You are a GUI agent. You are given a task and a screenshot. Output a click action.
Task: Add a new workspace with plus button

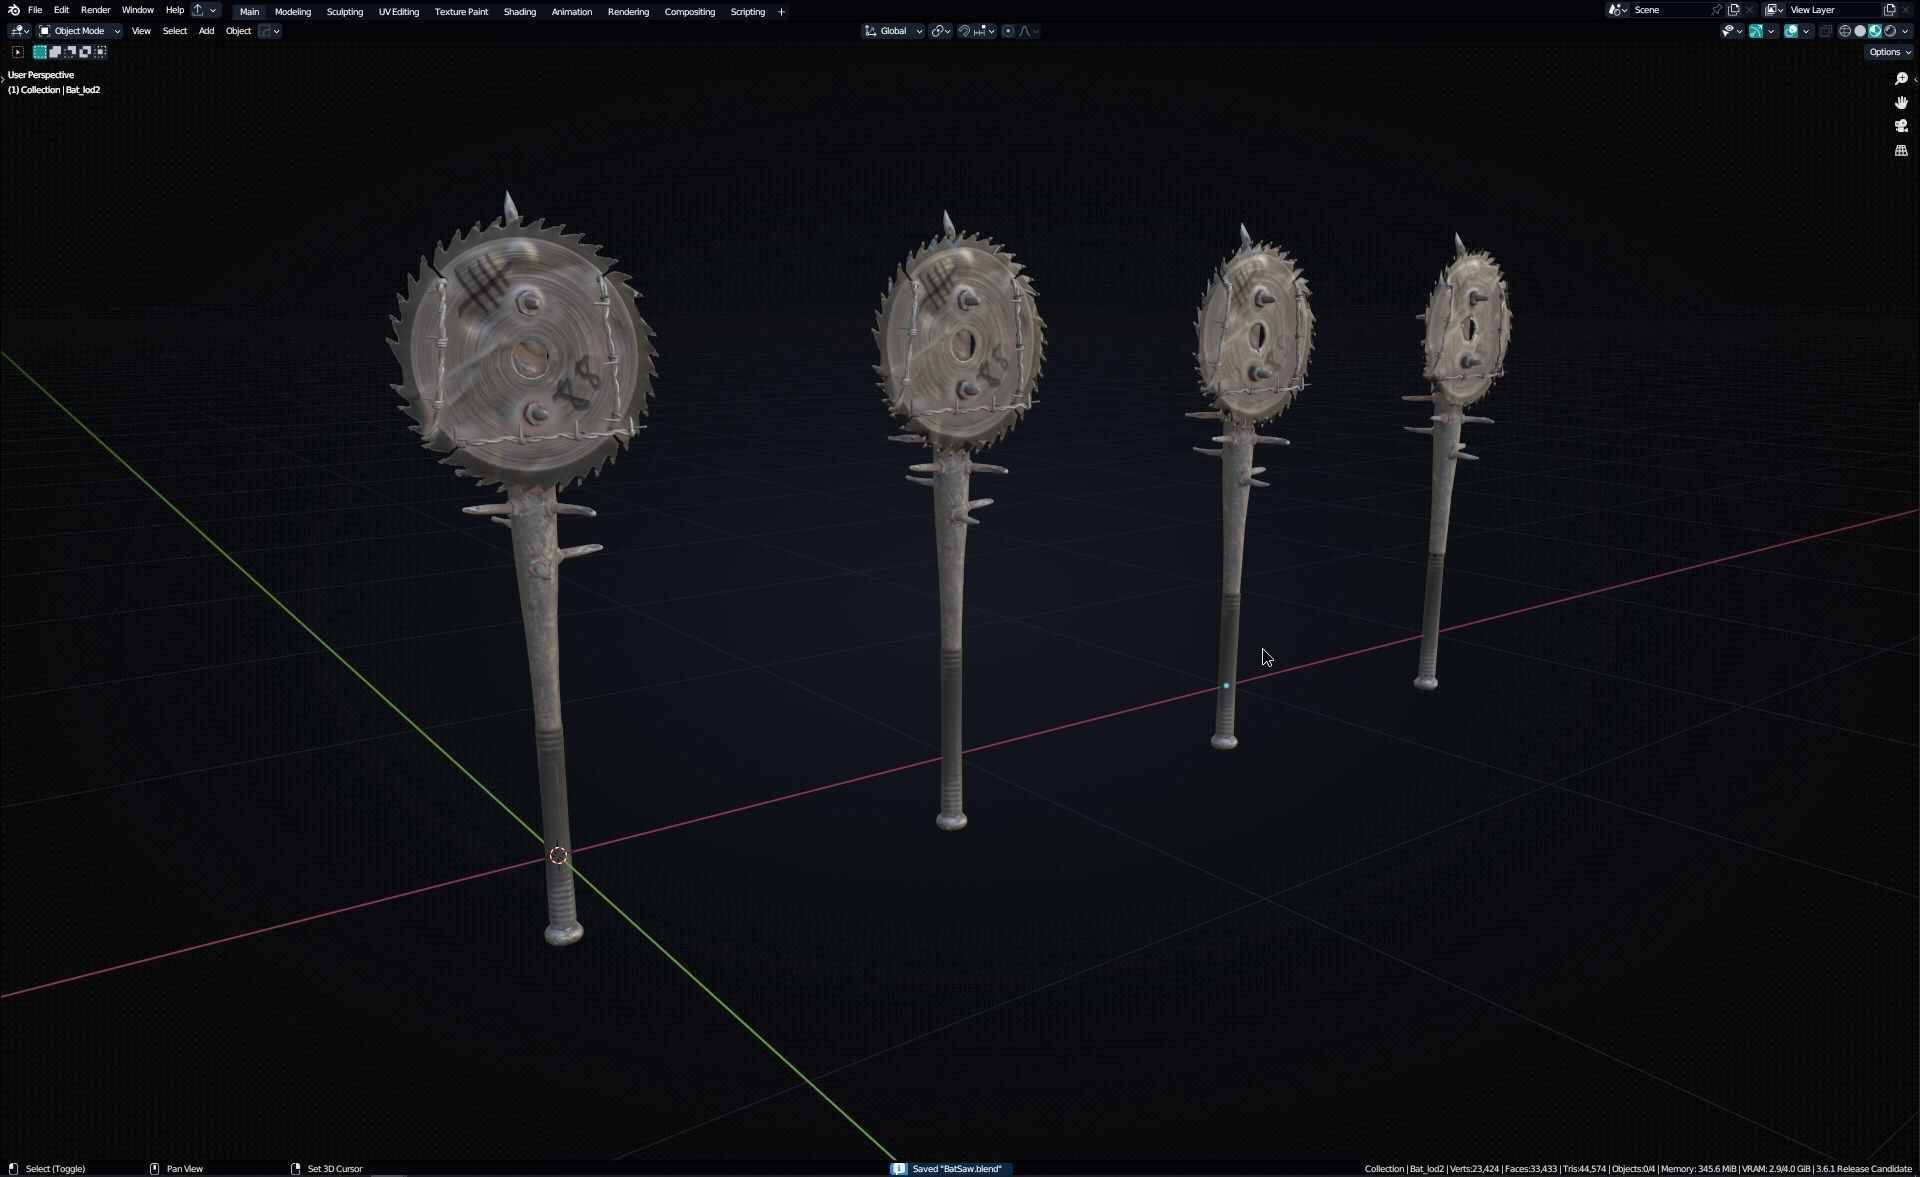pyautogui.click(x=781, y=12)
